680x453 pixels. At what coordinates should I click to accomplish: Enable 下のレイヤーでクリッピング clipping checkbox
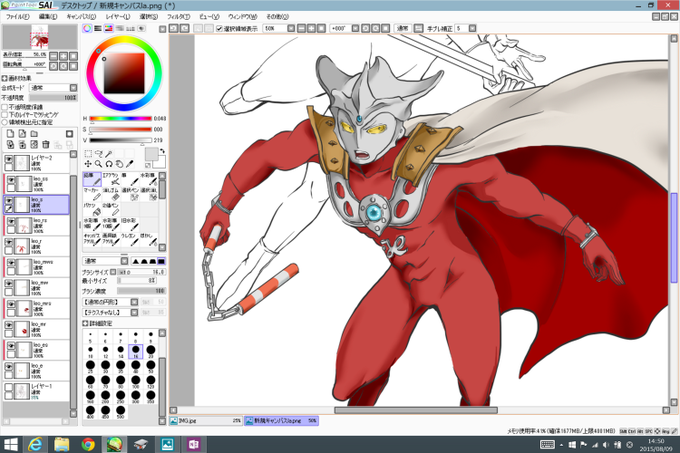pos(5,115)
